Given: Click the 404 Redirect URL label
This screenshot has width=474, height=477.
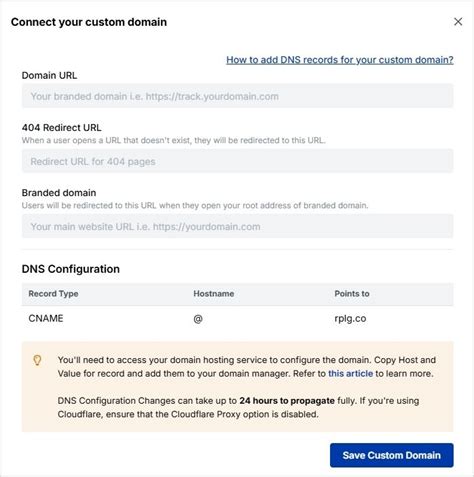Looking at the screenshot, I should (x=62, y=128).
